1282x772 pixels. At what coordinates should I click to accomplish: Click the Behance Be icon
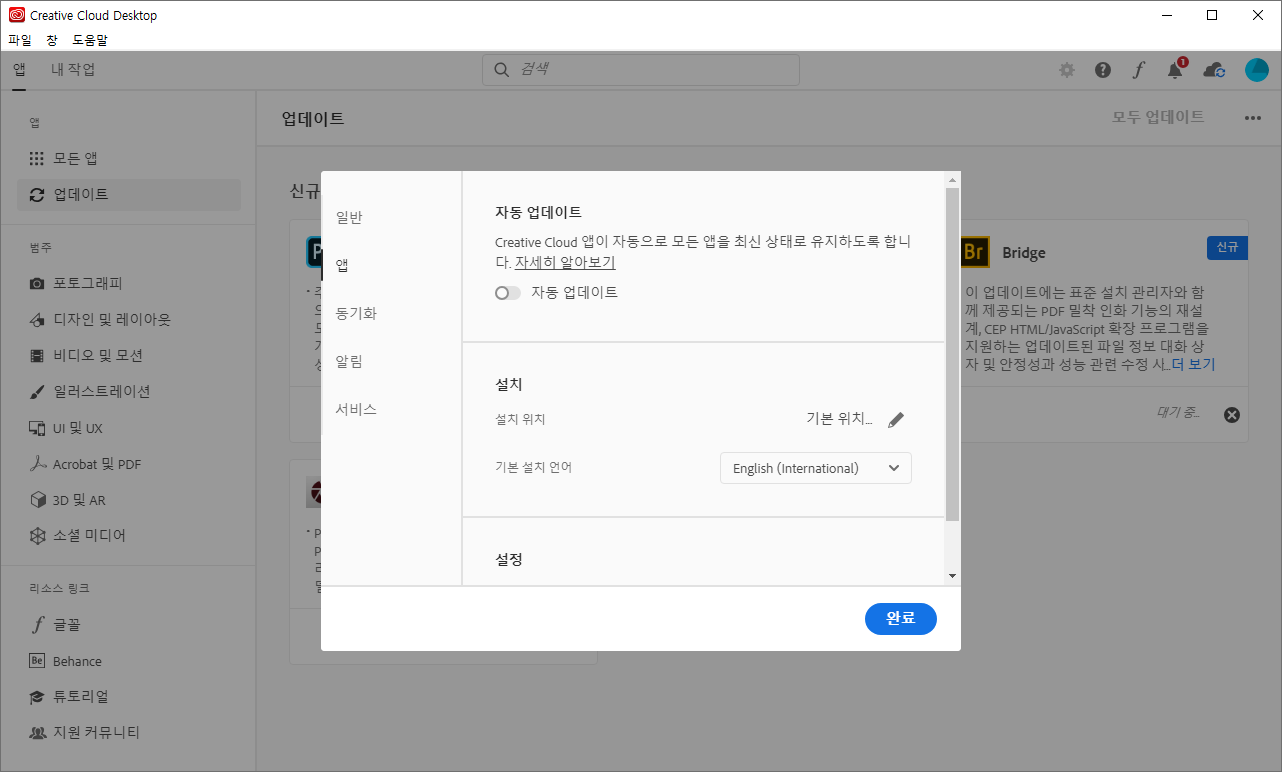pos(37,661)
